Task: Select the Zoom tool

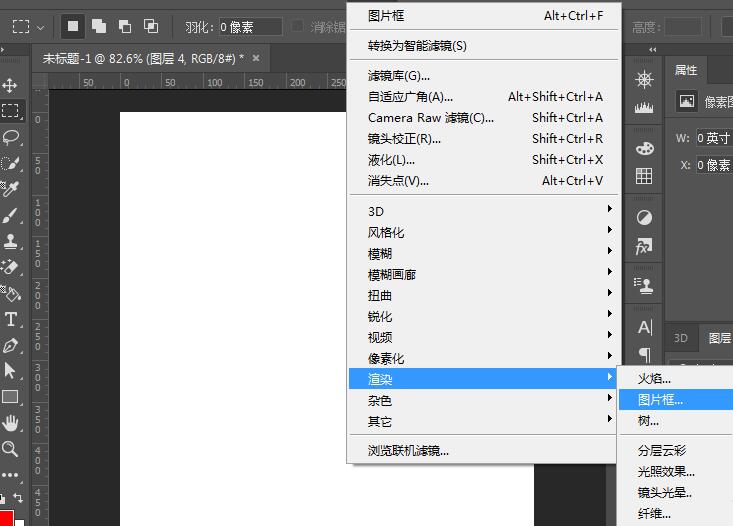Action: point(11,449)
